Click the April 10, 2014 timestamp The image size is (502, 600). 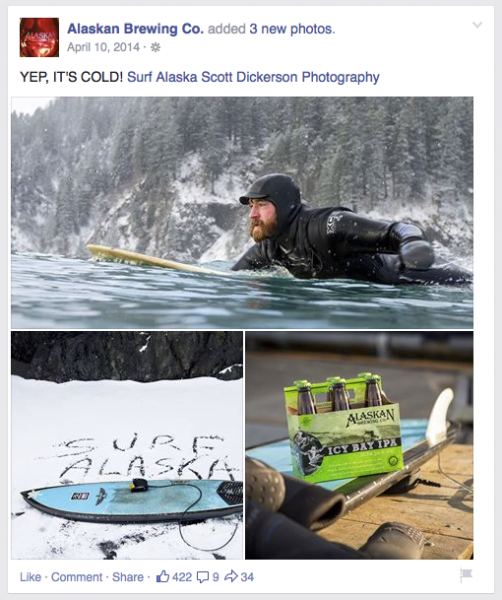click(x=103, y=47)
